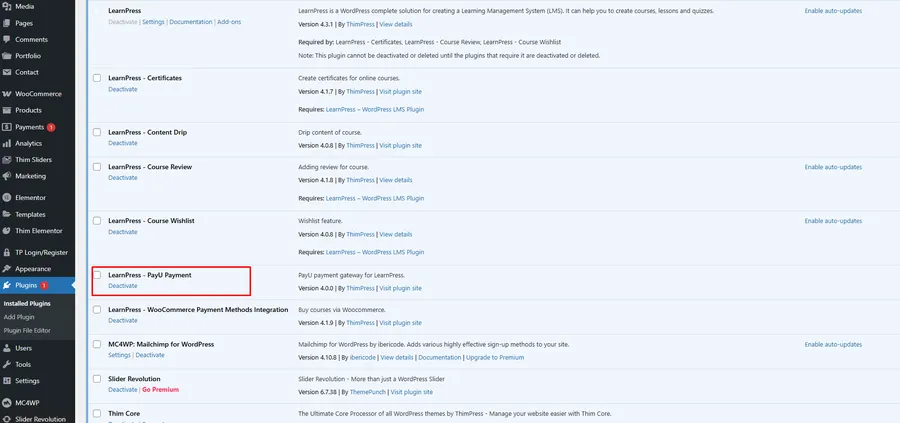Image resolution: width=900 pixels, height=423 pixels.
Task: Open Payments menu with notification badge
Action: 30,127
